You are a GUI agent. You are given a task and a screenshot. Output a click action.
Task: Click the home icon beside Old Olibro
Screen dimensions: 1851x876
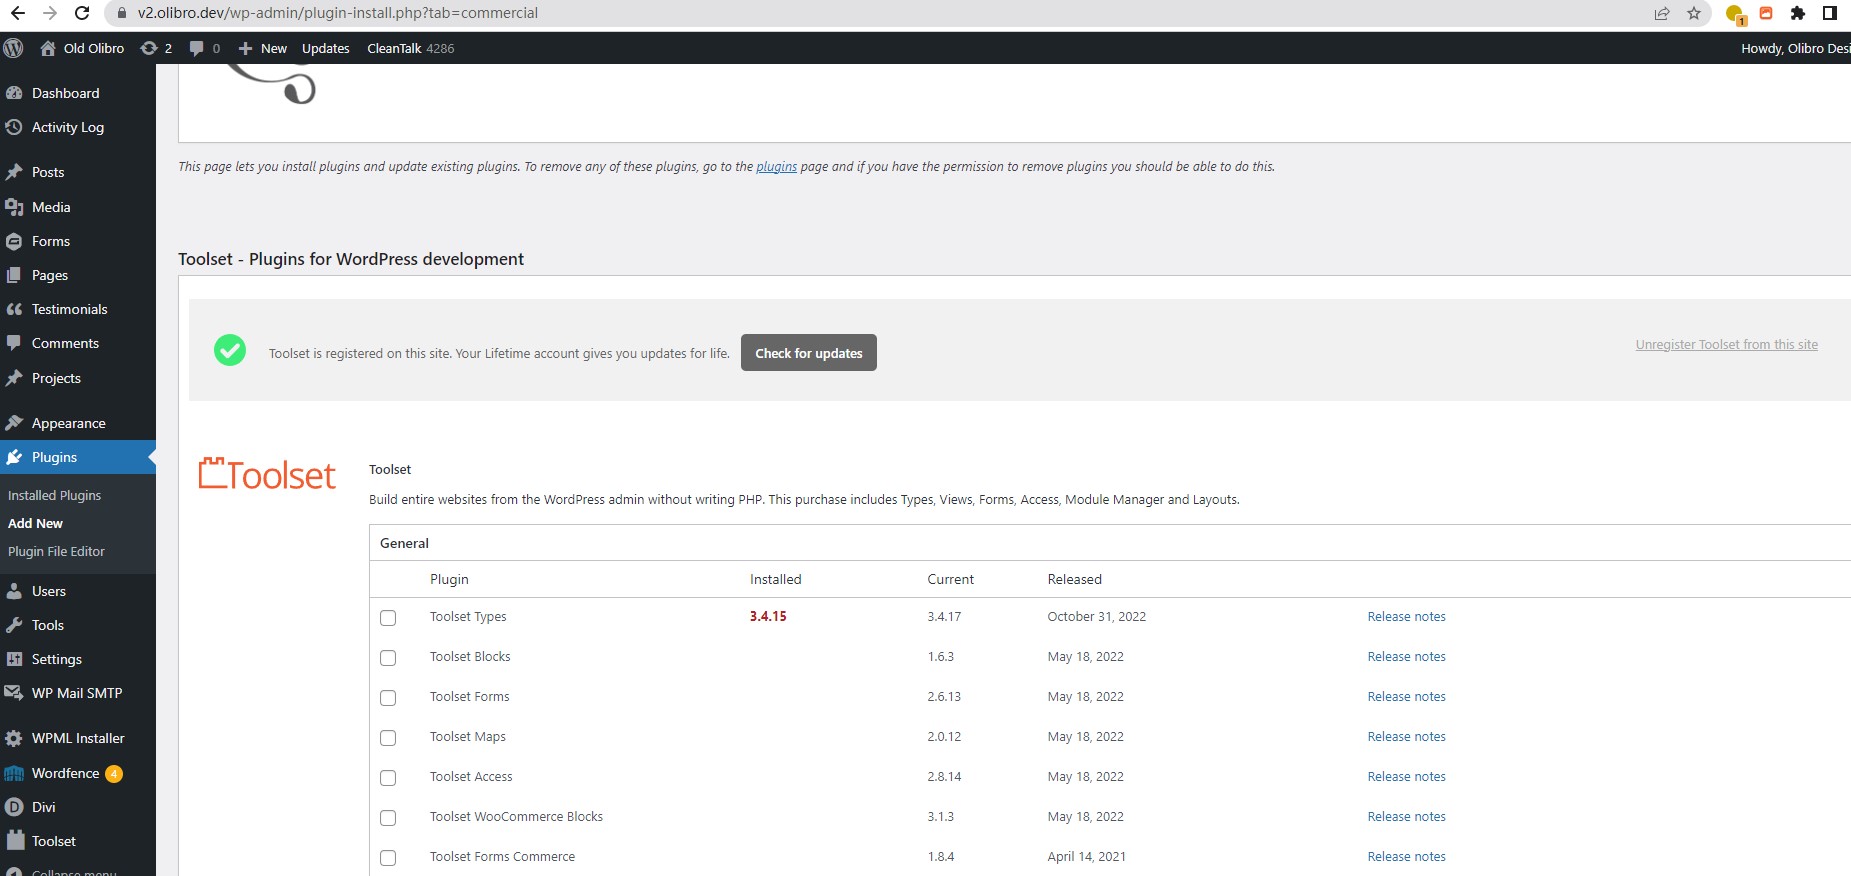48,48
